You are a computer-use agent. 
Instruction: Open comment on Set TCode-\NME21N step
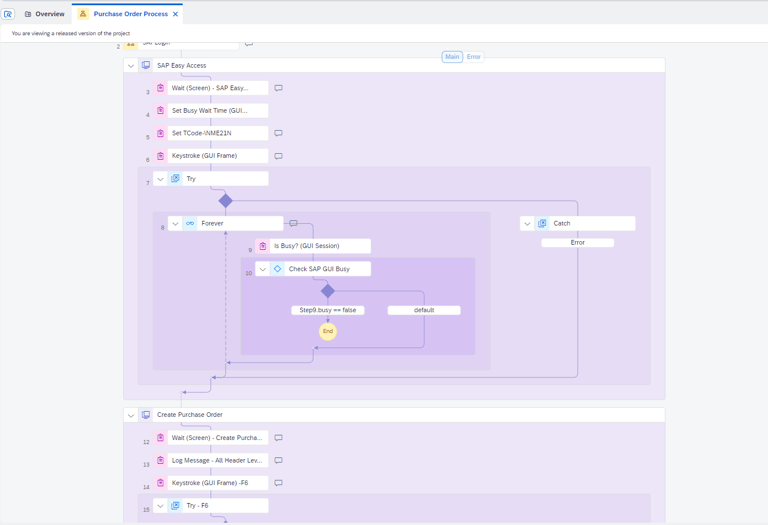click(x=278, y=133)
